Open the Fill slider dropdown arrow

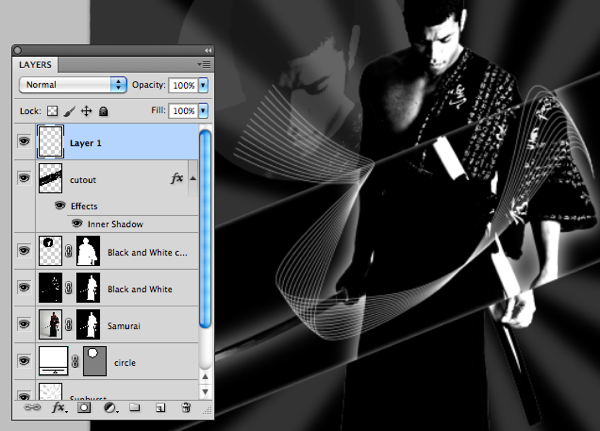(x=203, y=111)
